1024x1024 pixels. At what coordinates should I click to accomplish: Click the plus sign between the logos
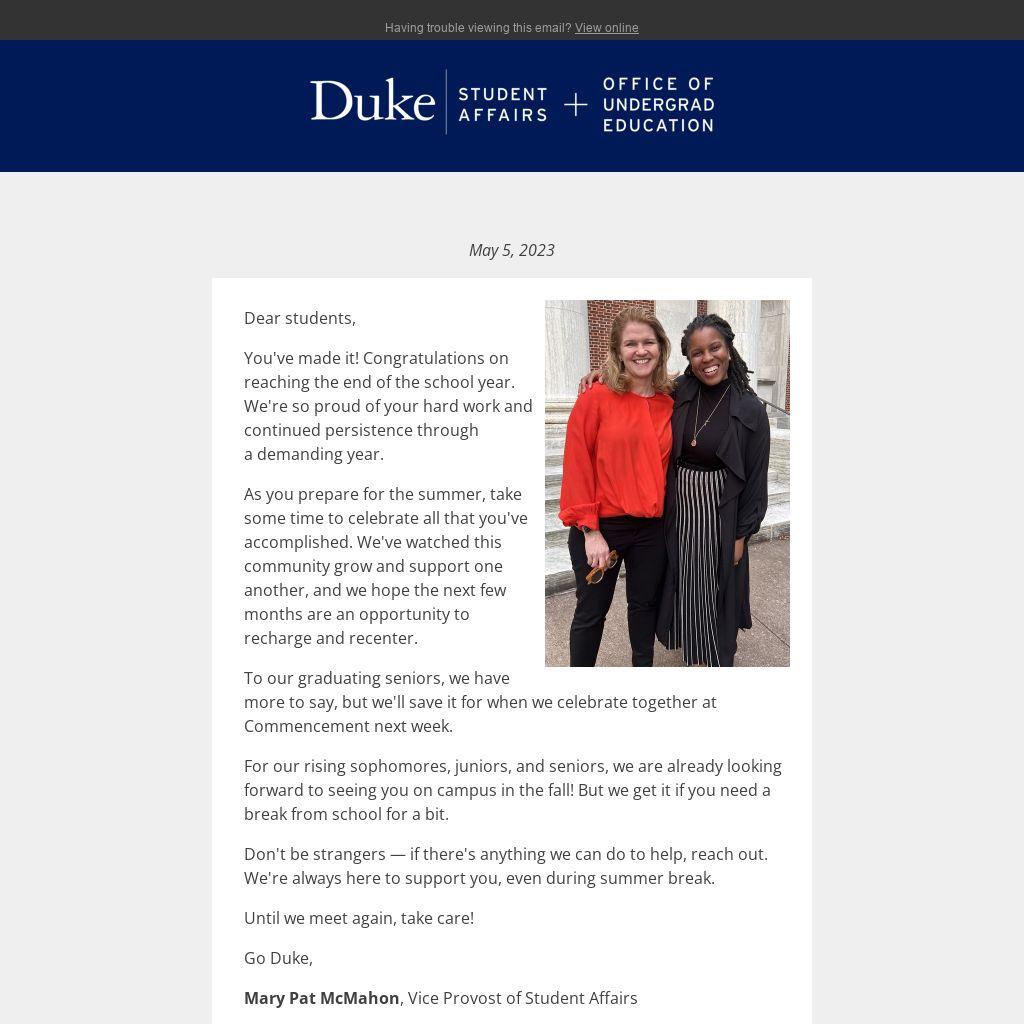coord(575,104)
